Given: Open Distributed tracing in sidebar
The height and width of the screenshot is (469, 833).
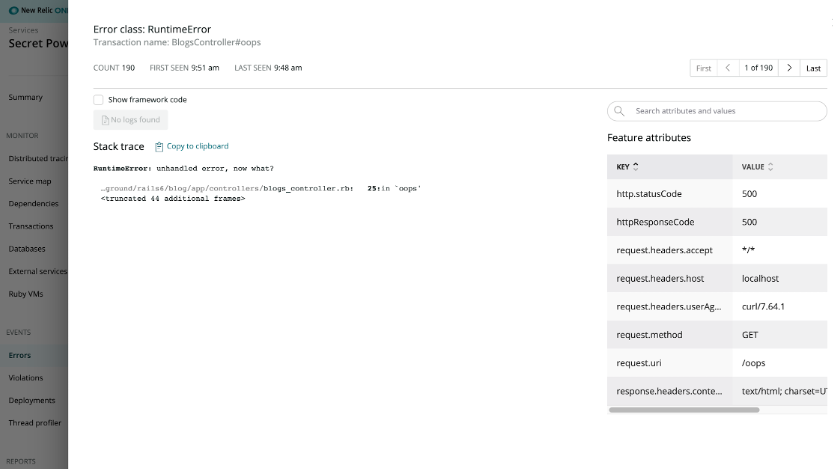Looking at the screenshot, I should (38, 158).
